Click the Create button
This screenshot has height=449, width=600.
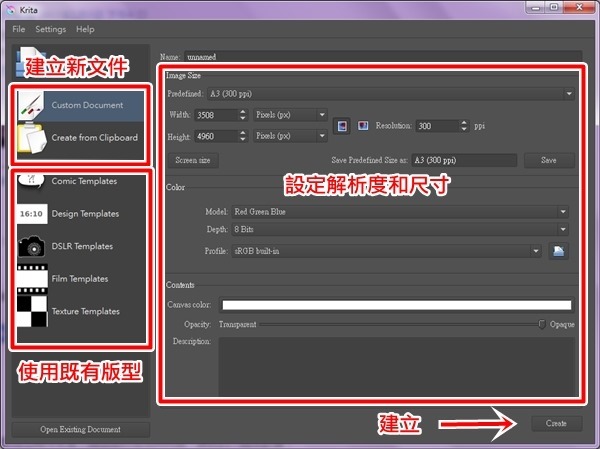pyautogui.click(x=556, y=424)
